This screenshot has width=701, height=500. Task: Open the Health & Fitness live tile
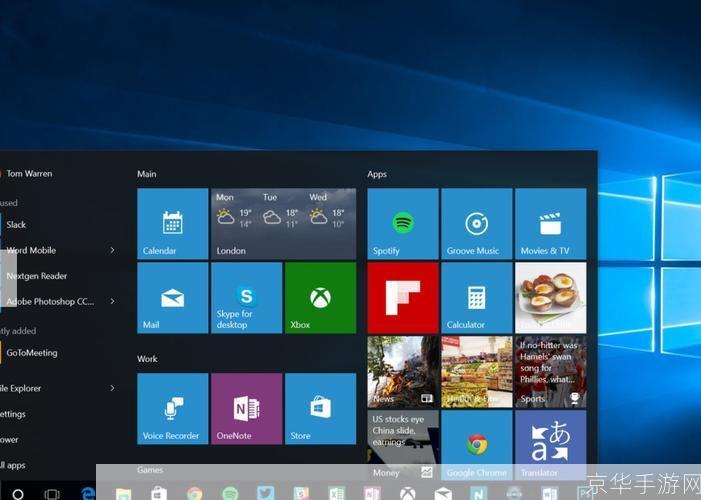(x=477, y=372)
